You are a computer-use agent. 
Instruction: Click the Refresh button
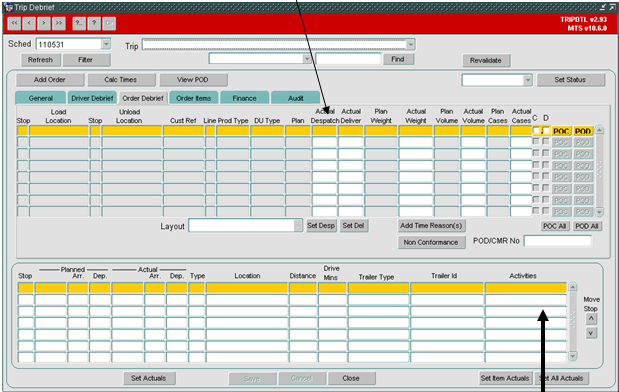click(40, 60)
